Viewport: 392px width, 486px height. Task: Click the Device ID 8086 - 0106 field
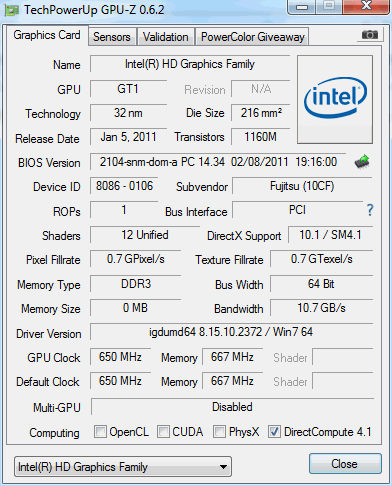[x=124, y=186]
